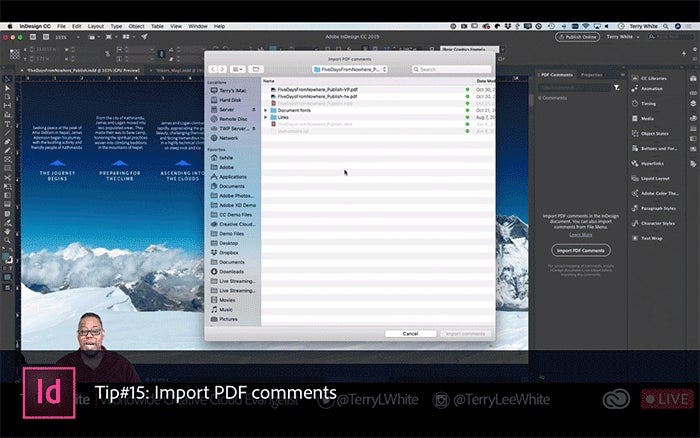Screen dimensions: 700x438
Task: Click the Cancel button in dialog
Action: point(410,333)
